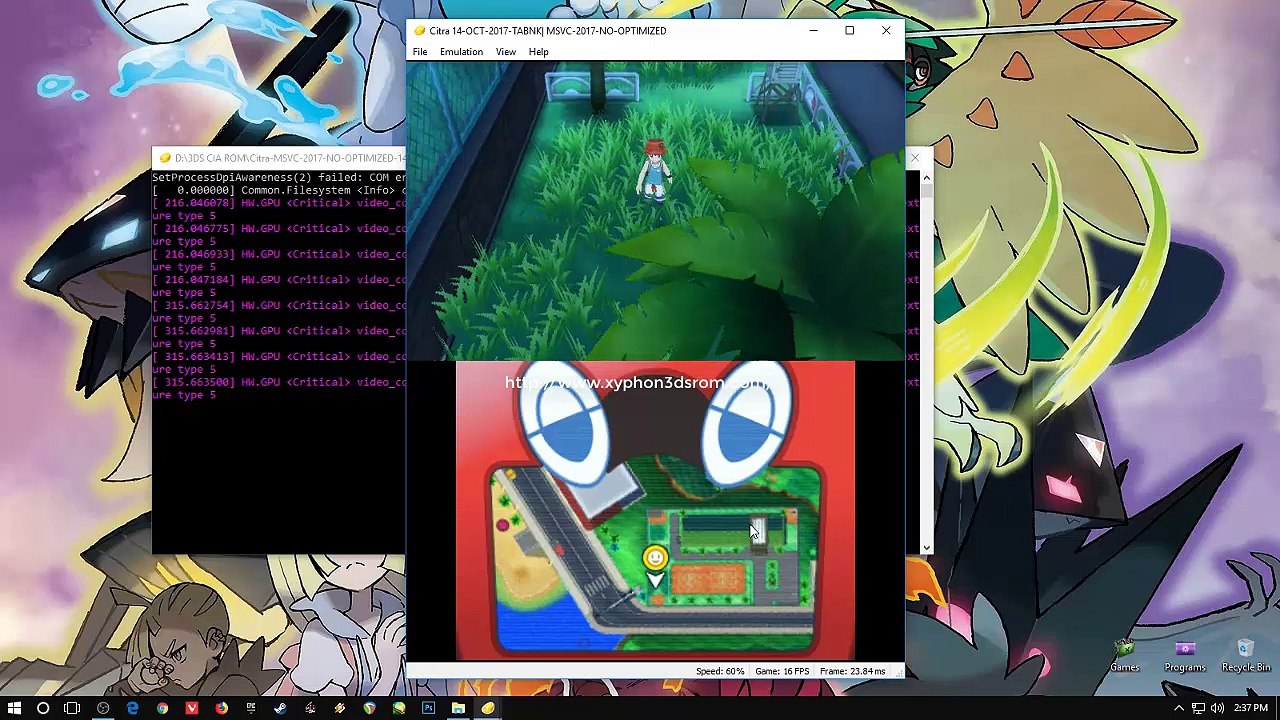Launch Google Chrome from the taskbar
This screenshot has height=720, width=1280.
pos(162,708)
